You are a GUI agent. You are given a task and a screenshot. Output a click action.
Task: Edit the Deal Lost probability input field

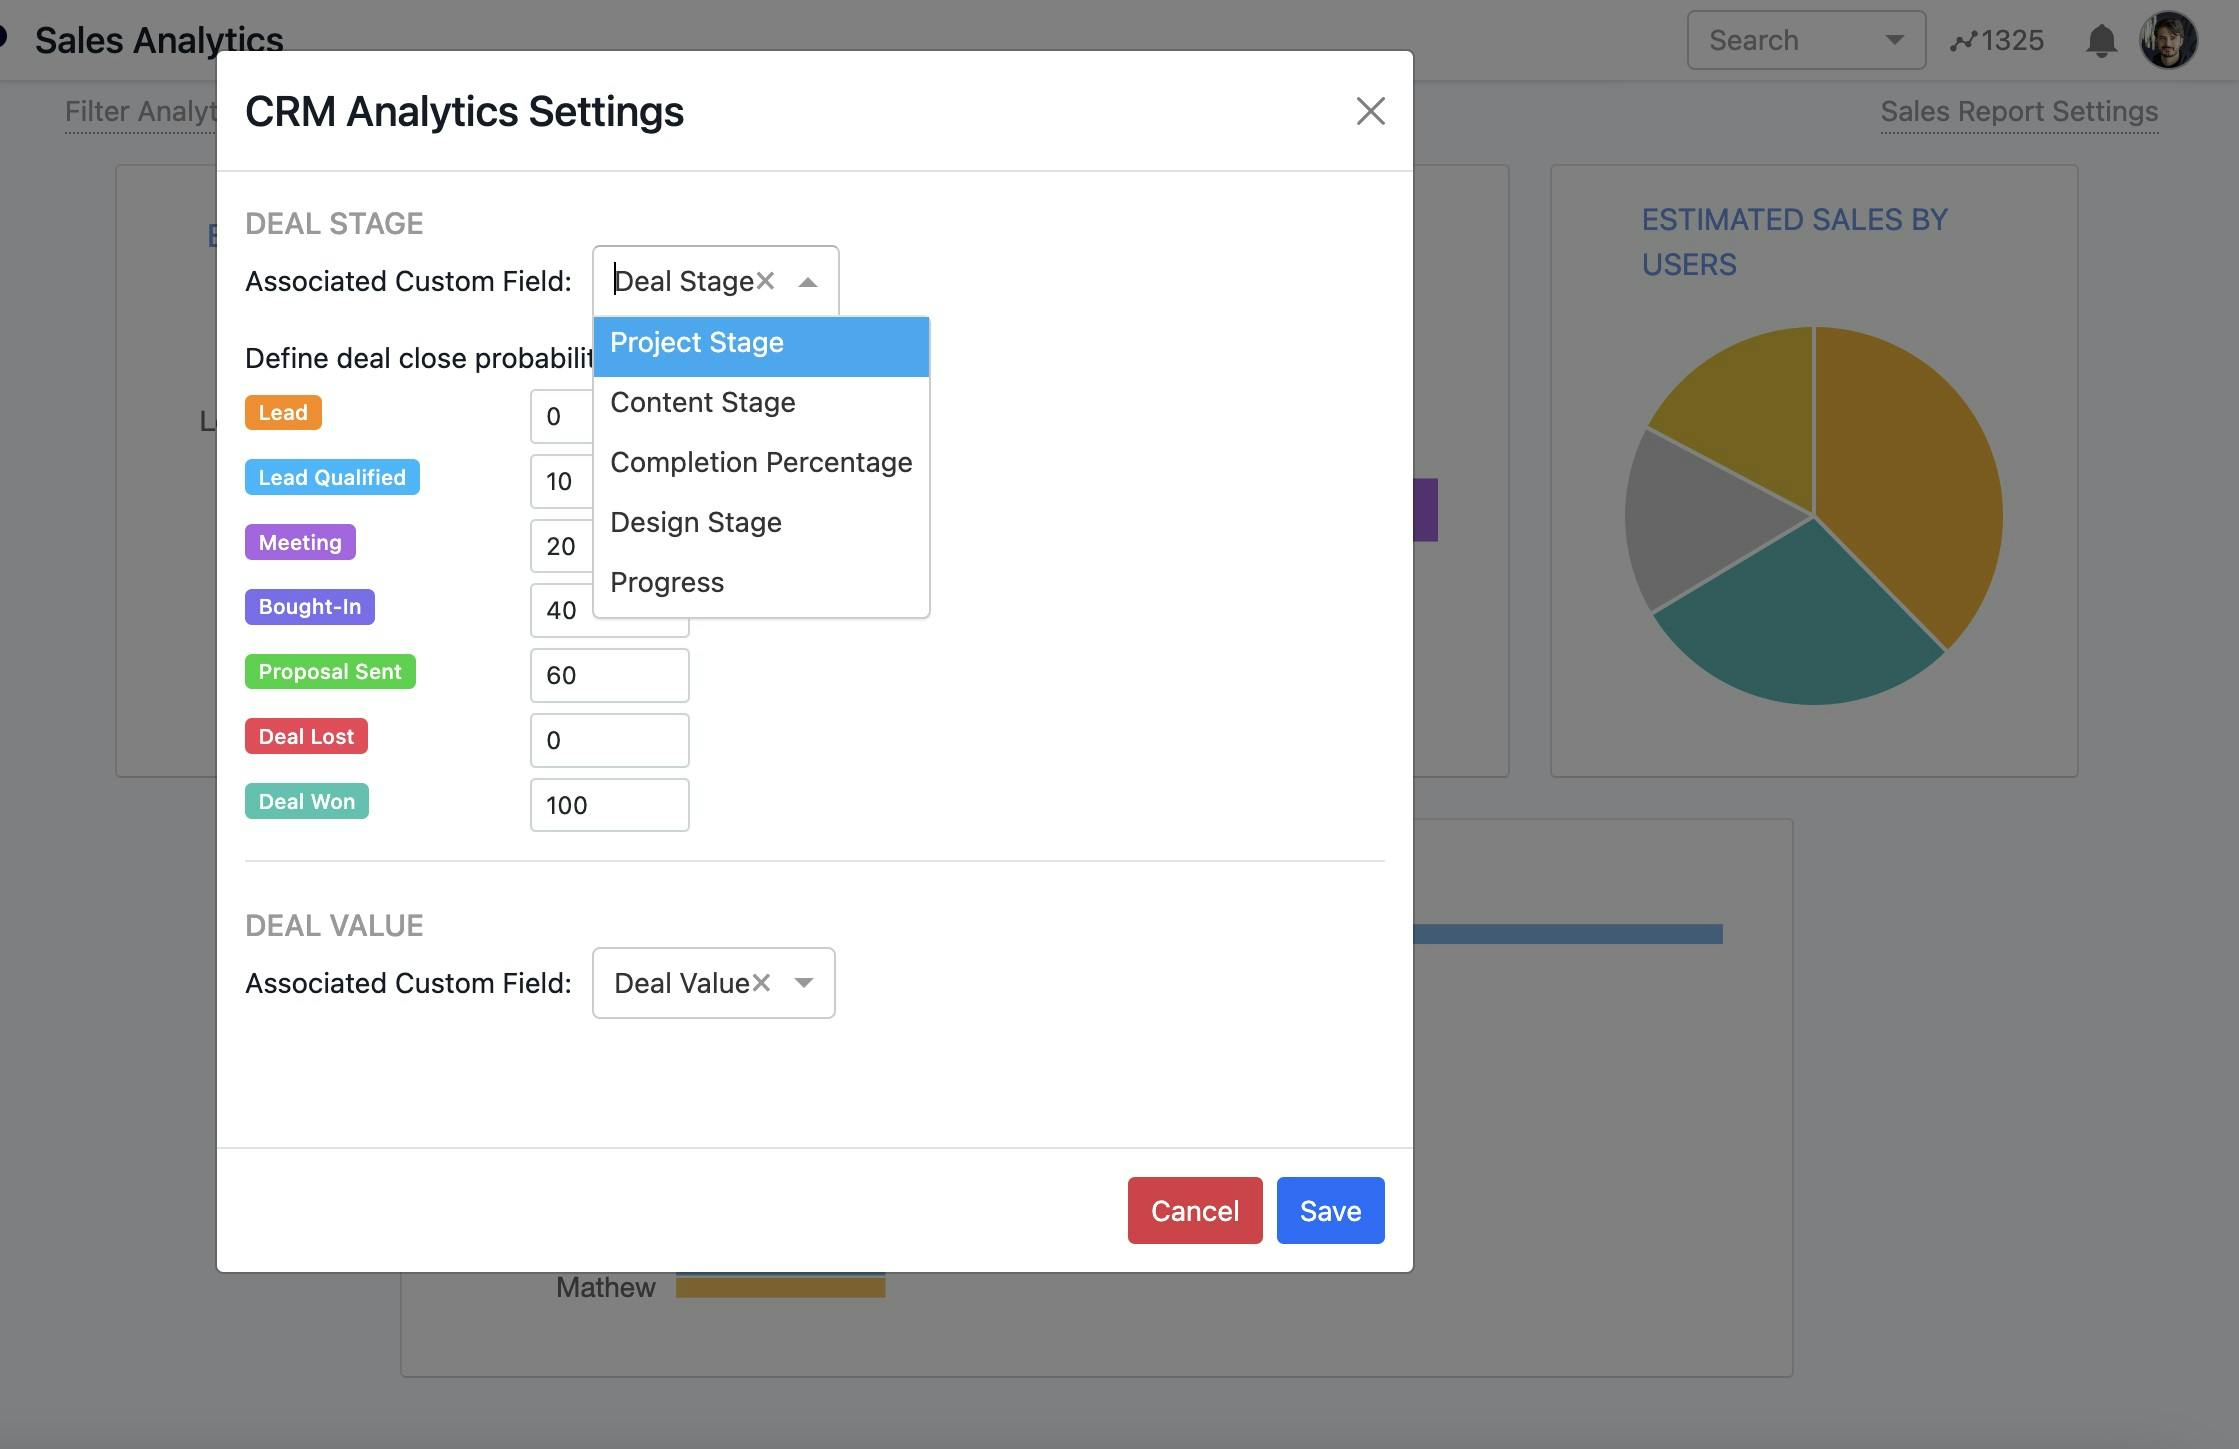[x=609, y=738]
